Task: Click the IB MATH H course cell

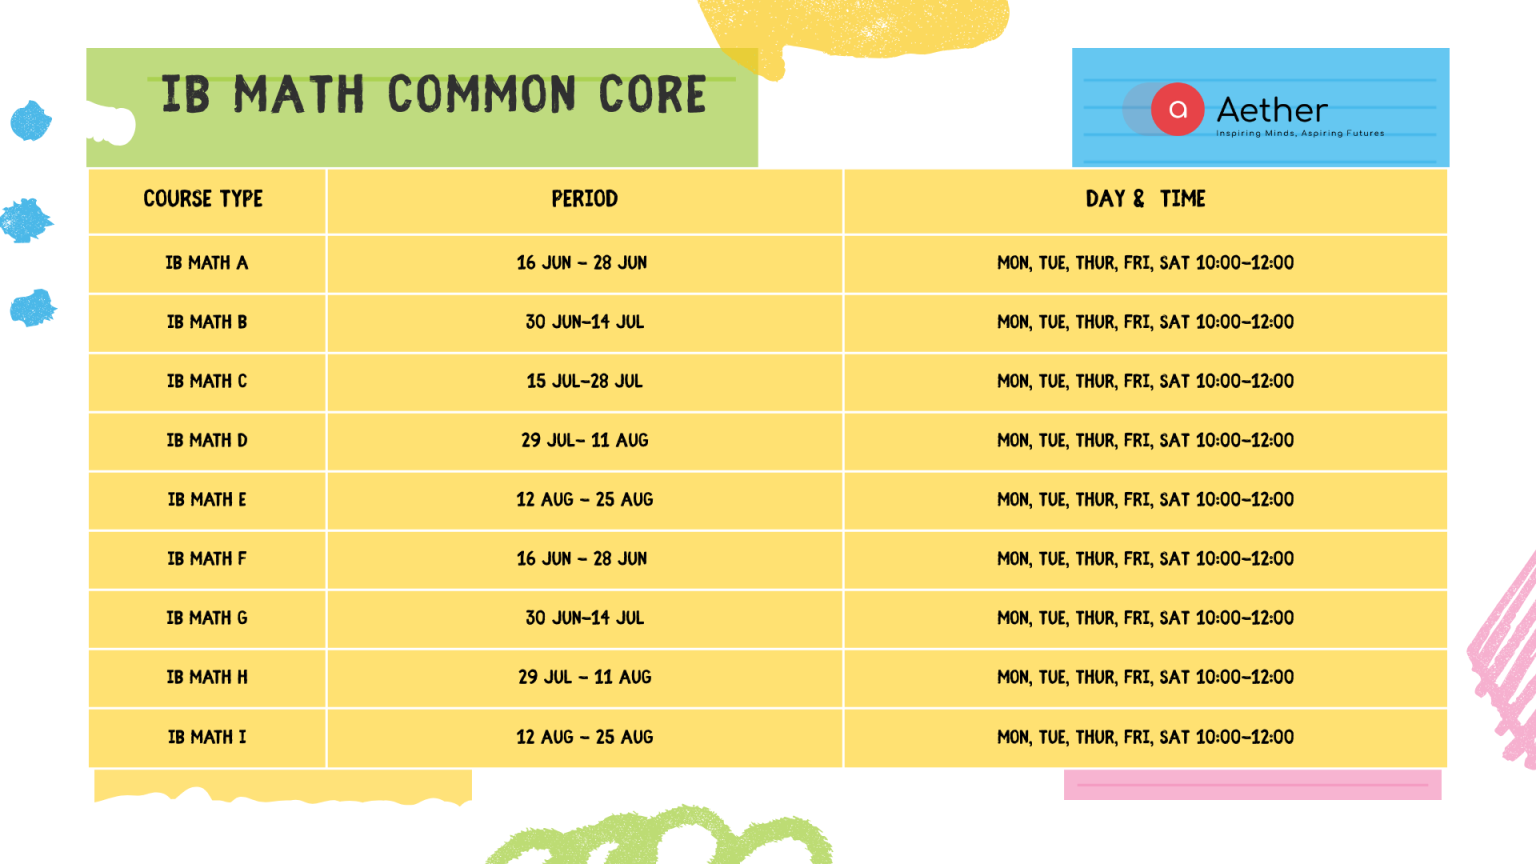Action: tap(207, 677)
